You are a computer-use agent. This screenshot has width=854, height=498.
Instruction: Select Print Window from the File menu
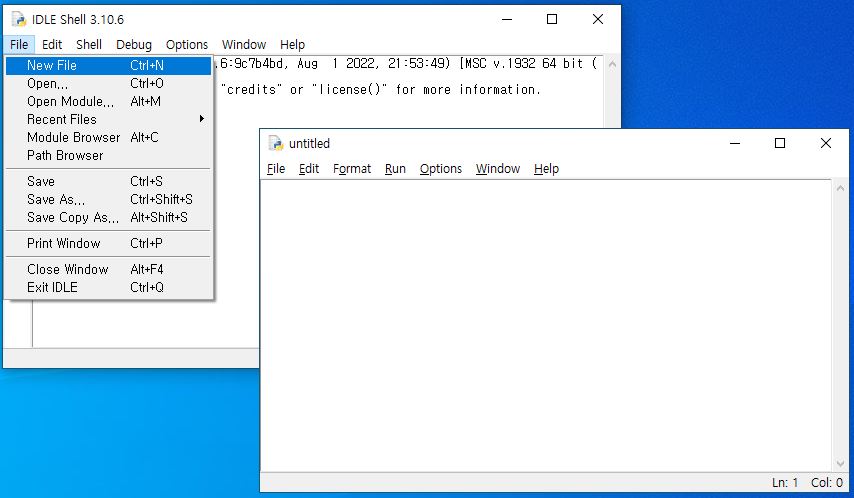(x=108, y=244)
